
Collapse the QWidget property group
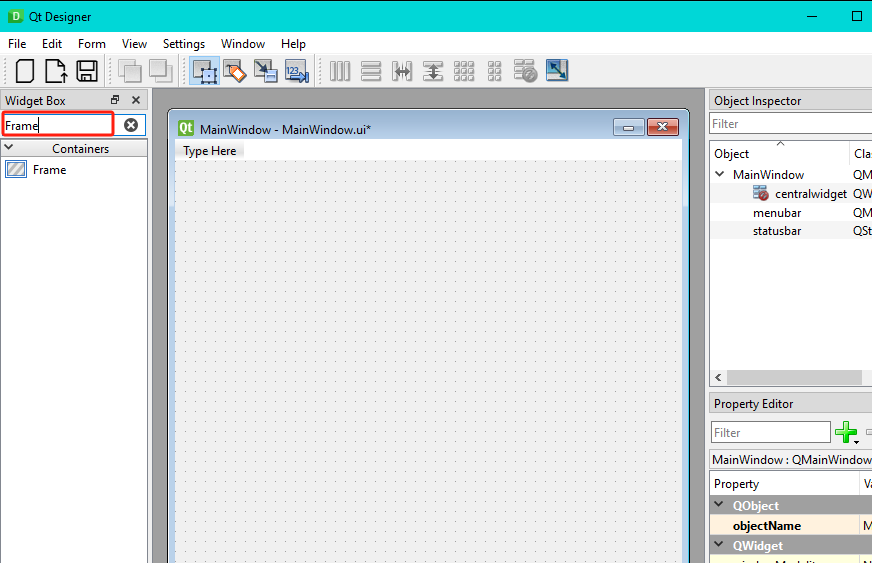720,545
